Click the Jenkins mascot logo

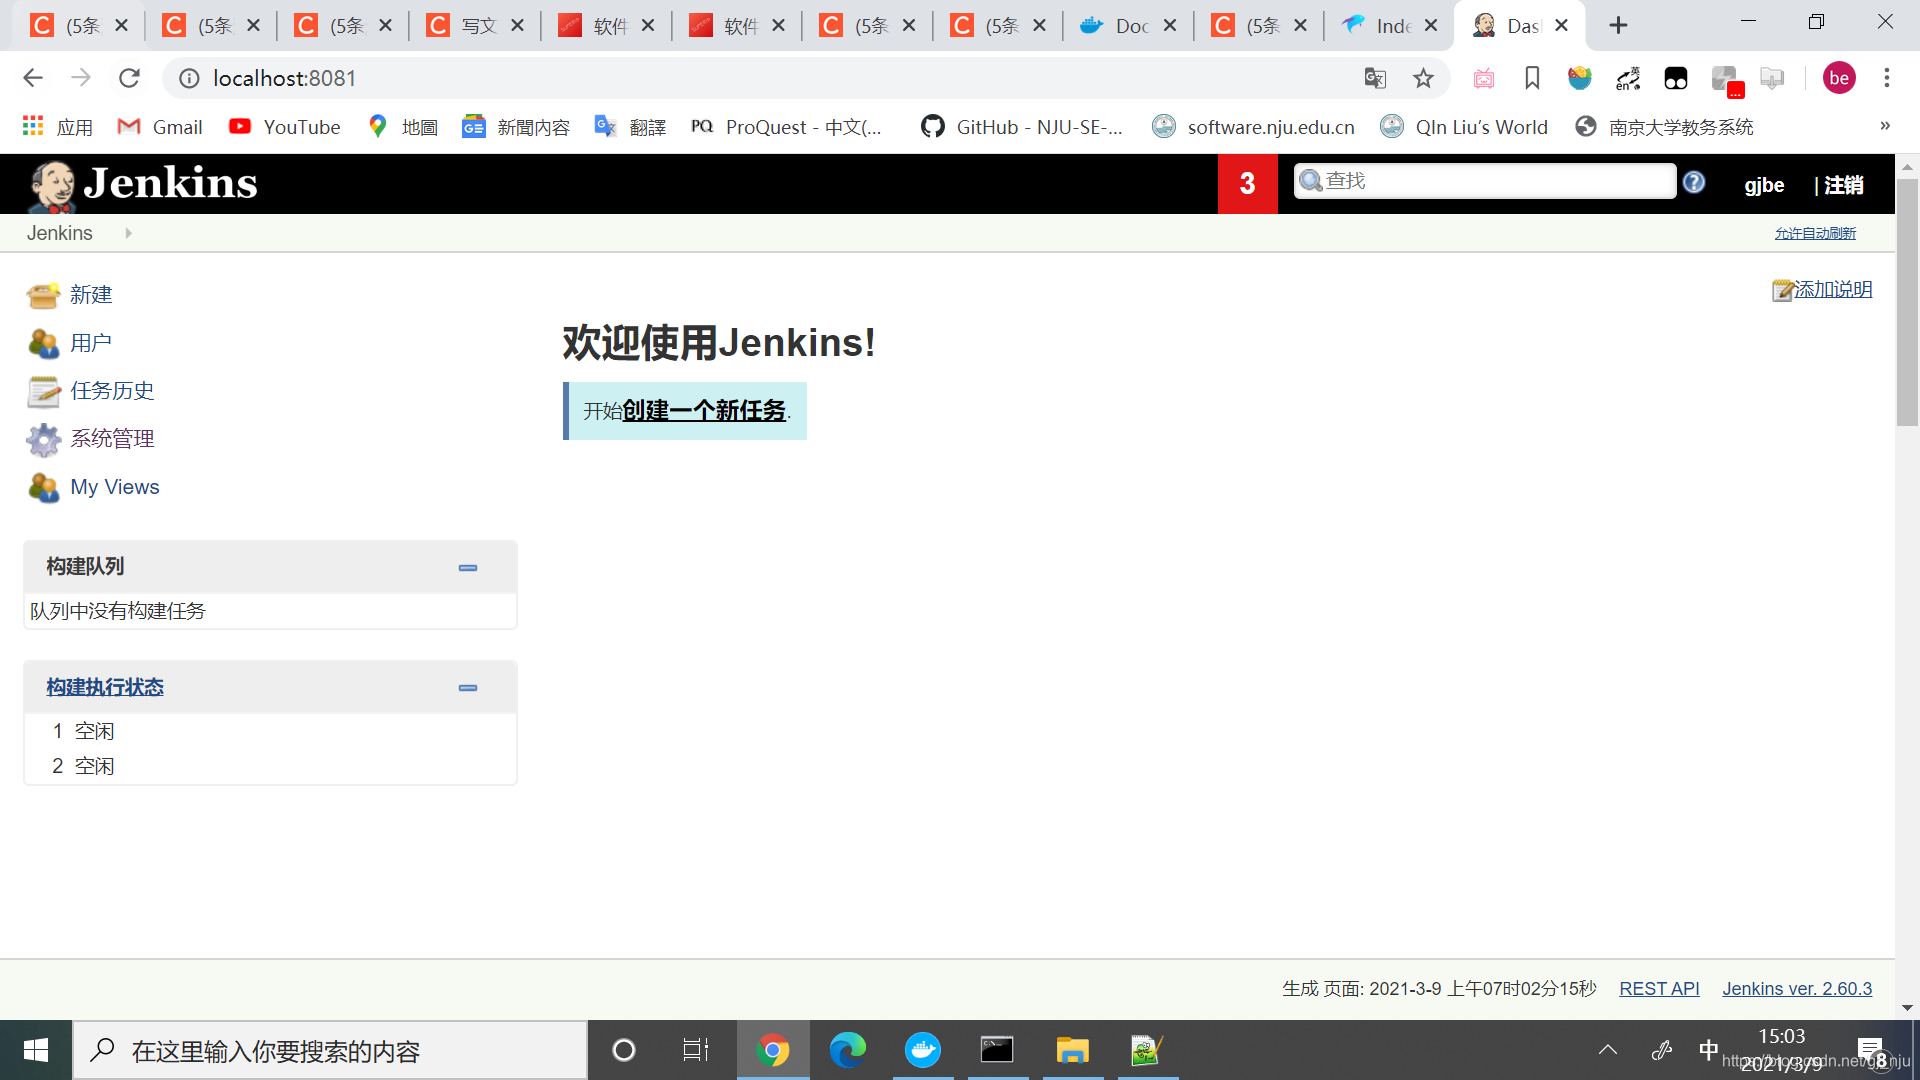click(52, 183)
